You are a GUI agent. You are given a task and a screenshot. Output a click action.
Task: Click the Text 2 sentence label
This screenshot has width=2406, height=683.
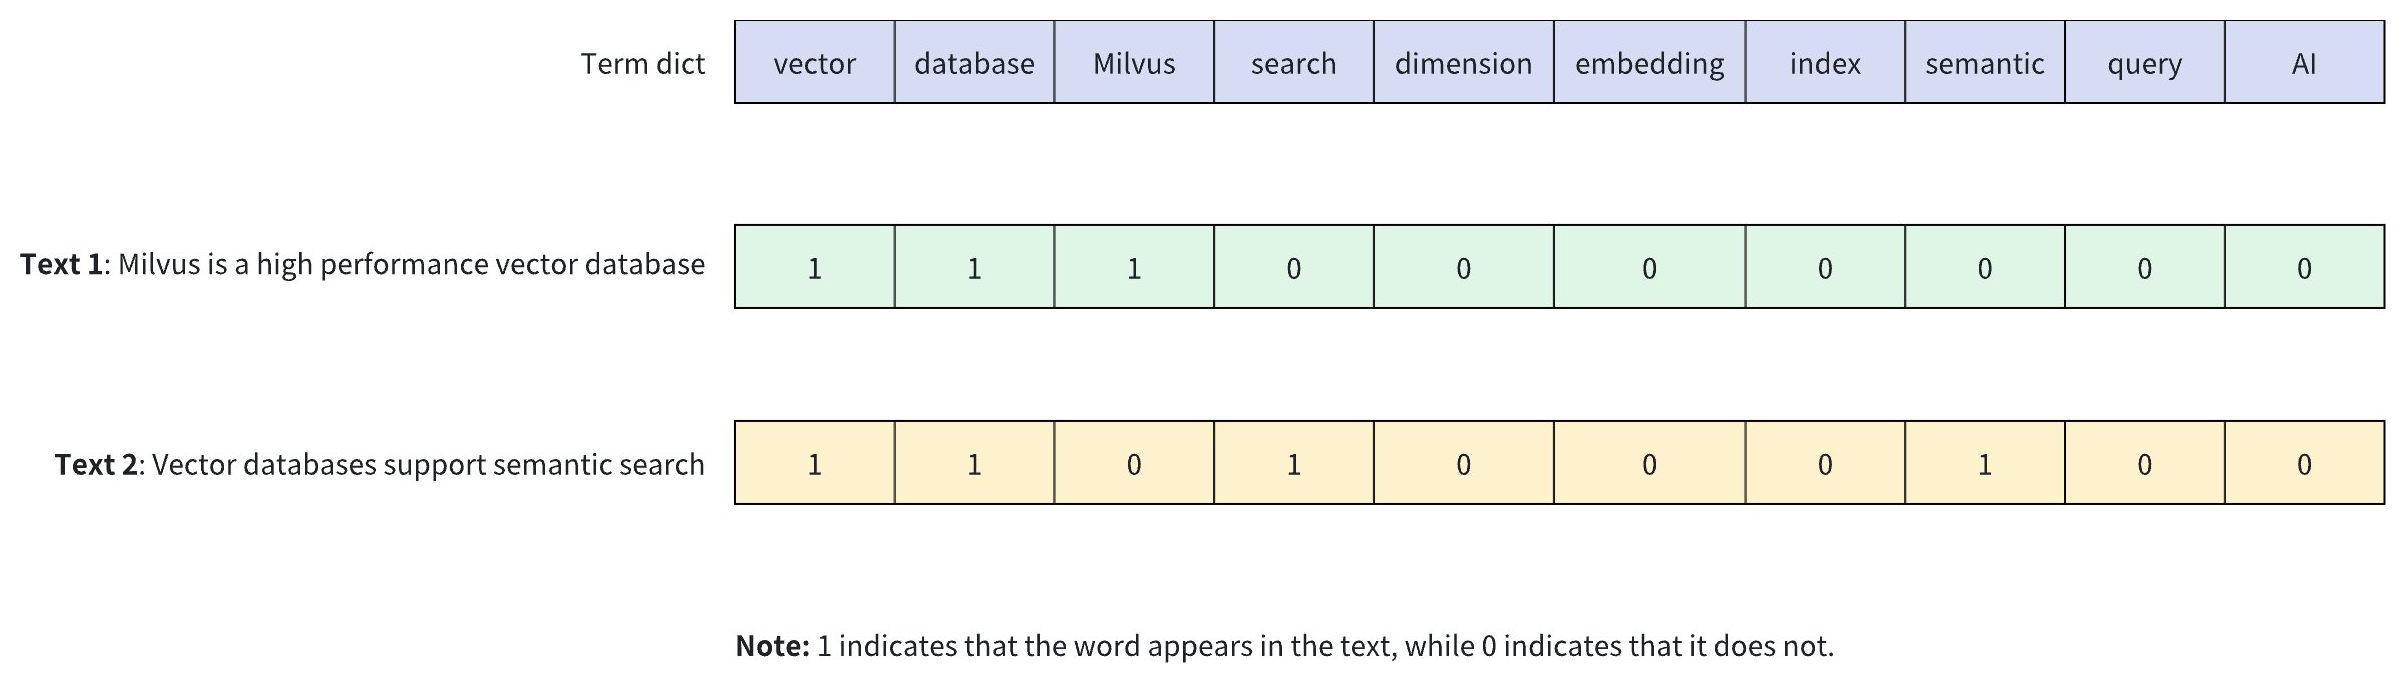[x=379, y=464]
